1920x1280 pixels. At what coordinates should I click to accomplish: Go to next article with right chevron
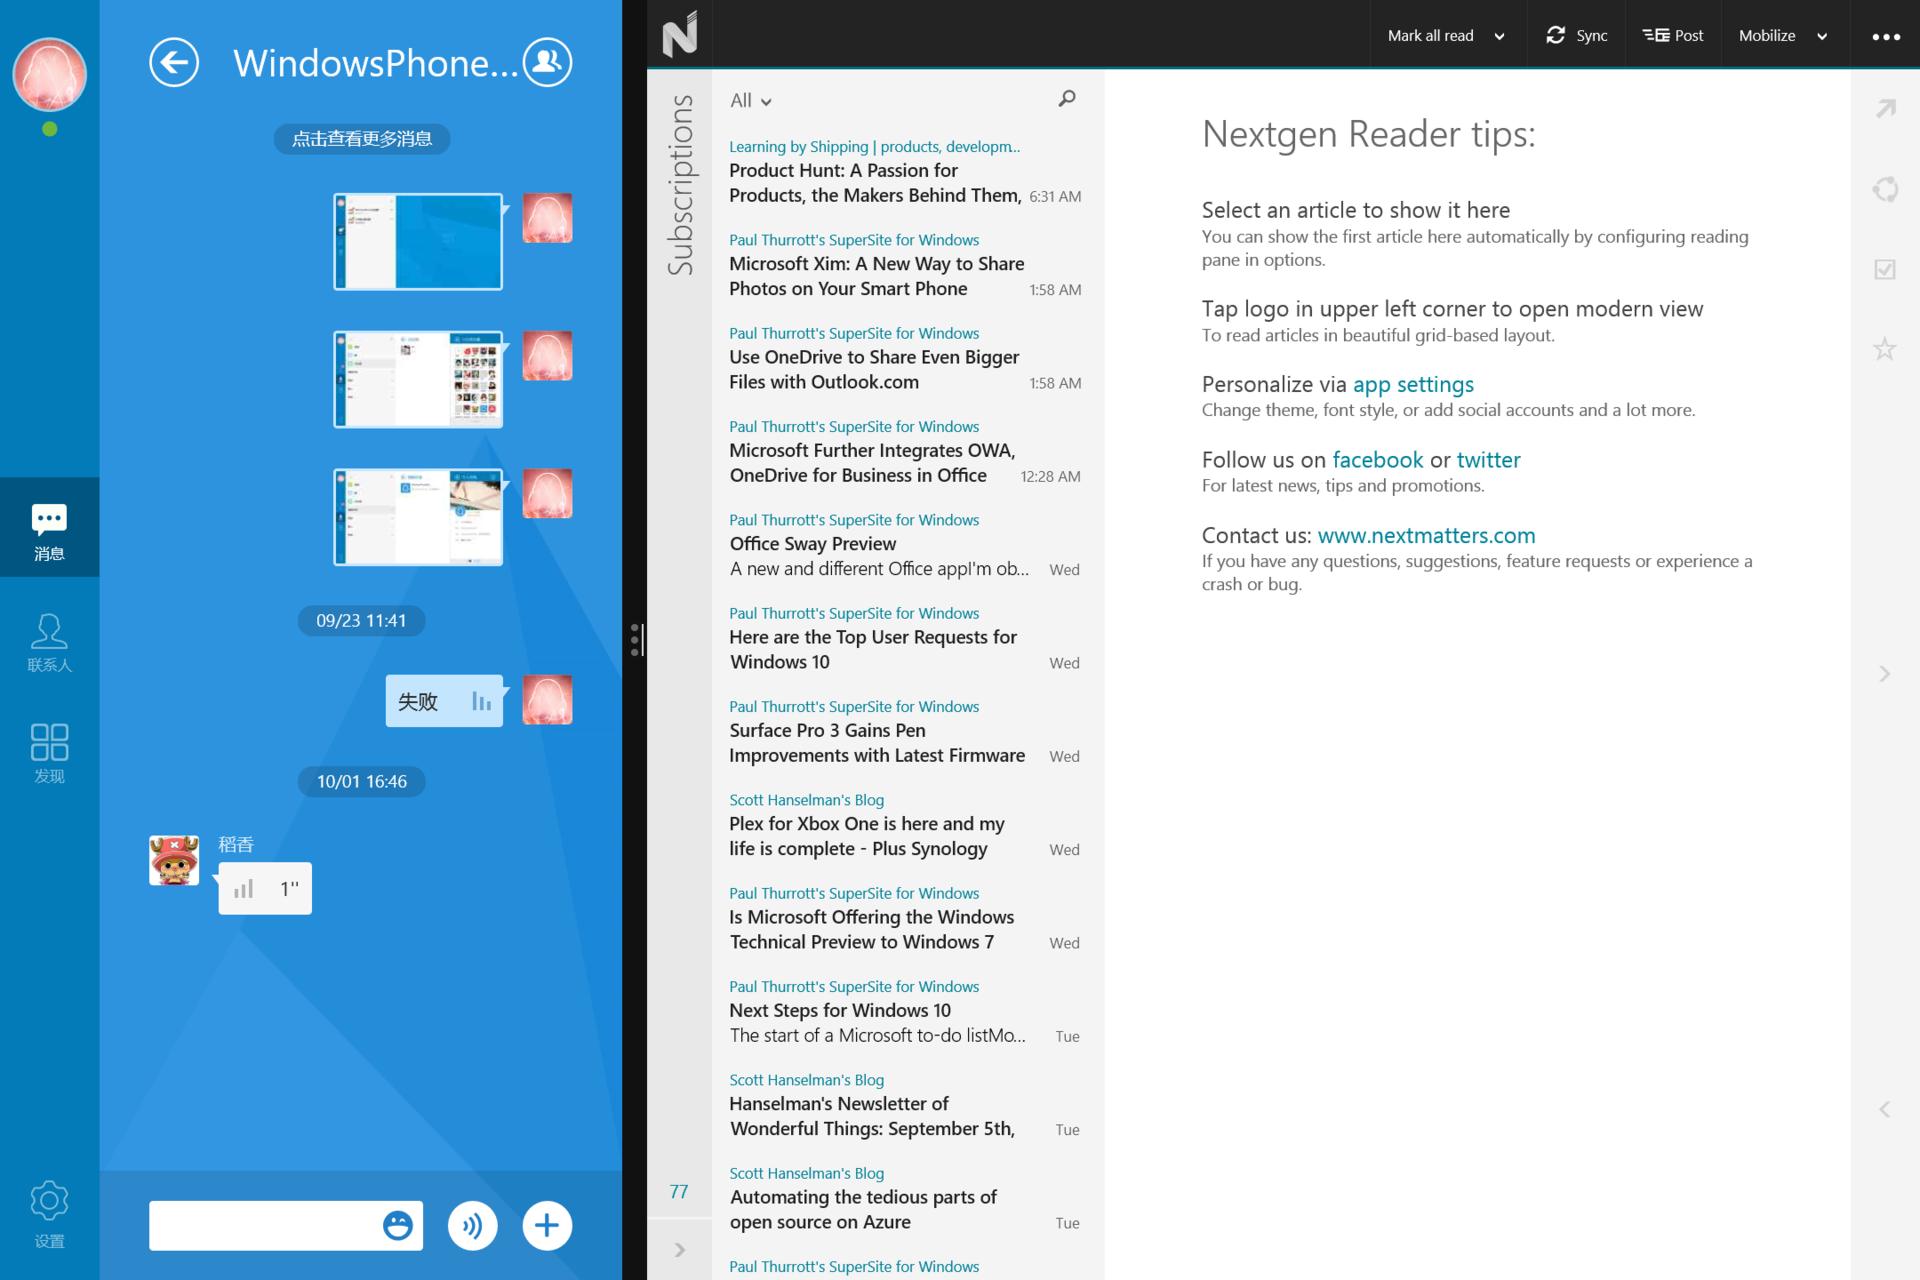1885,674
